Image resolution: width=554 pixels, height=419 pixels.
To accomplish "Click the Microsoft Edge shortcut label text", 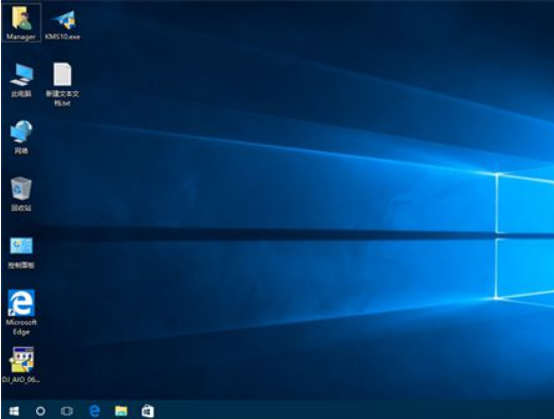I will 21,327.
